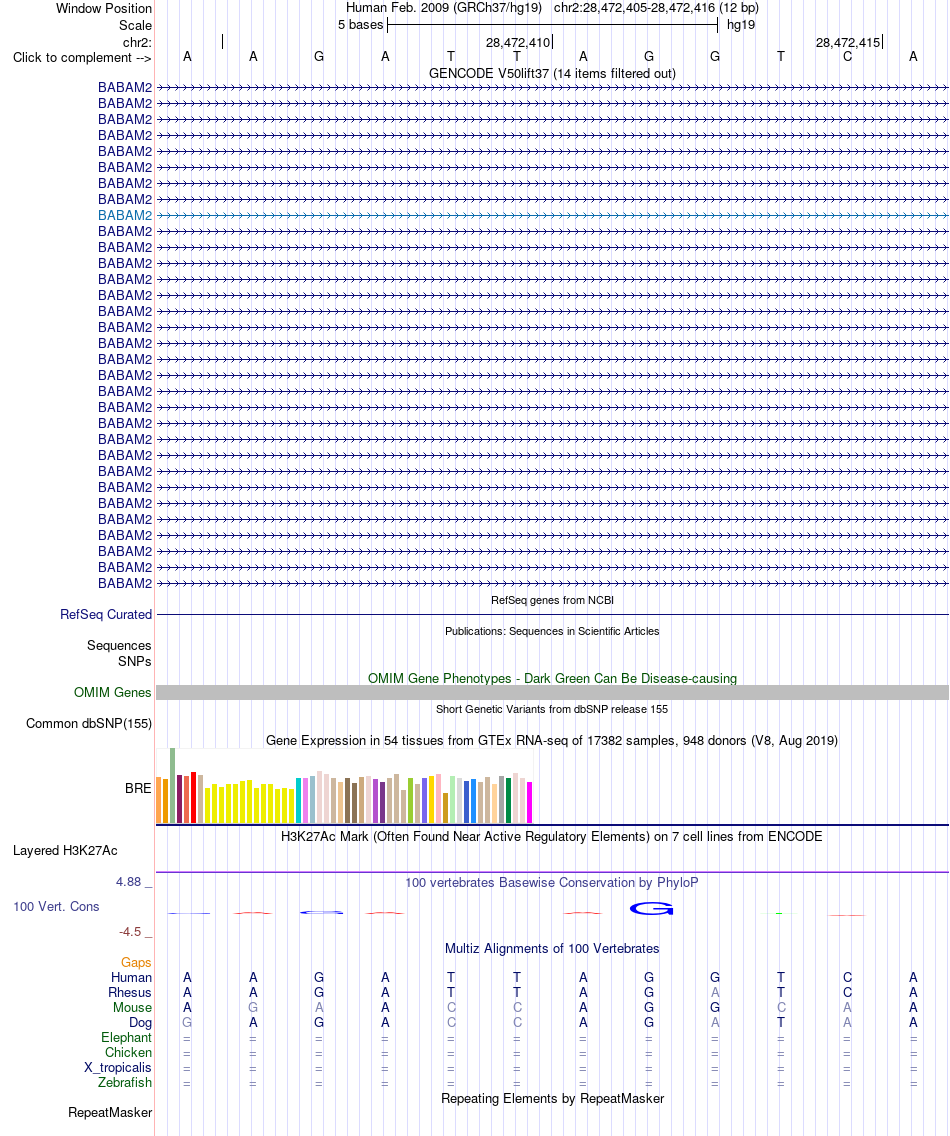Click the Gaps label in Multiz alignment
Viewport: 950px width, 1136px height.
coord(136,963)
